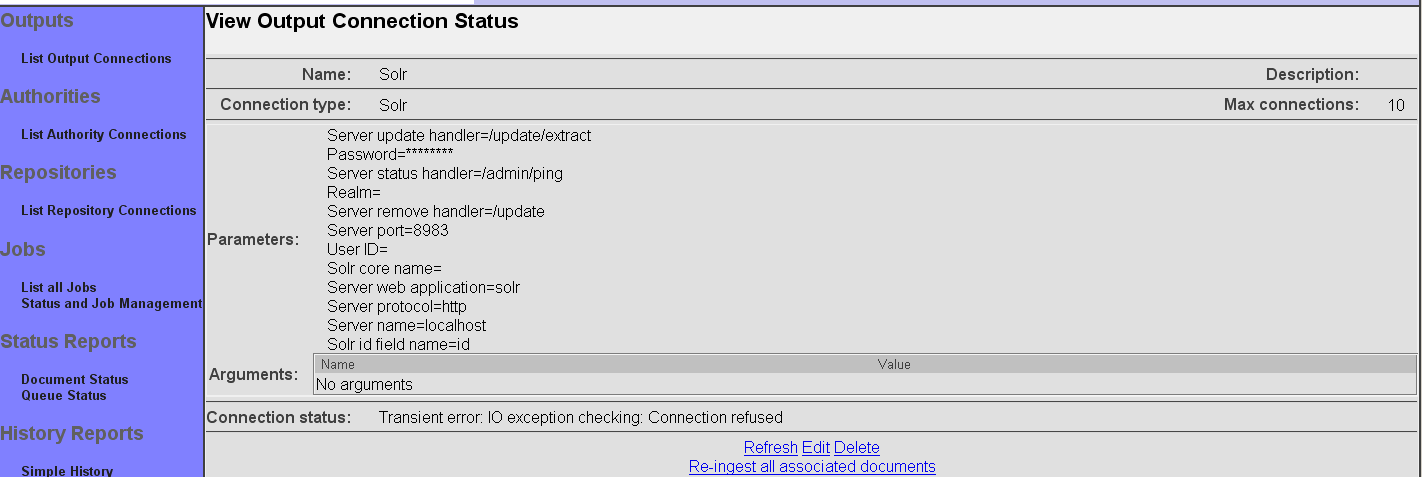
Task: Edit the Solr output connection
Action: click(816, 448)
